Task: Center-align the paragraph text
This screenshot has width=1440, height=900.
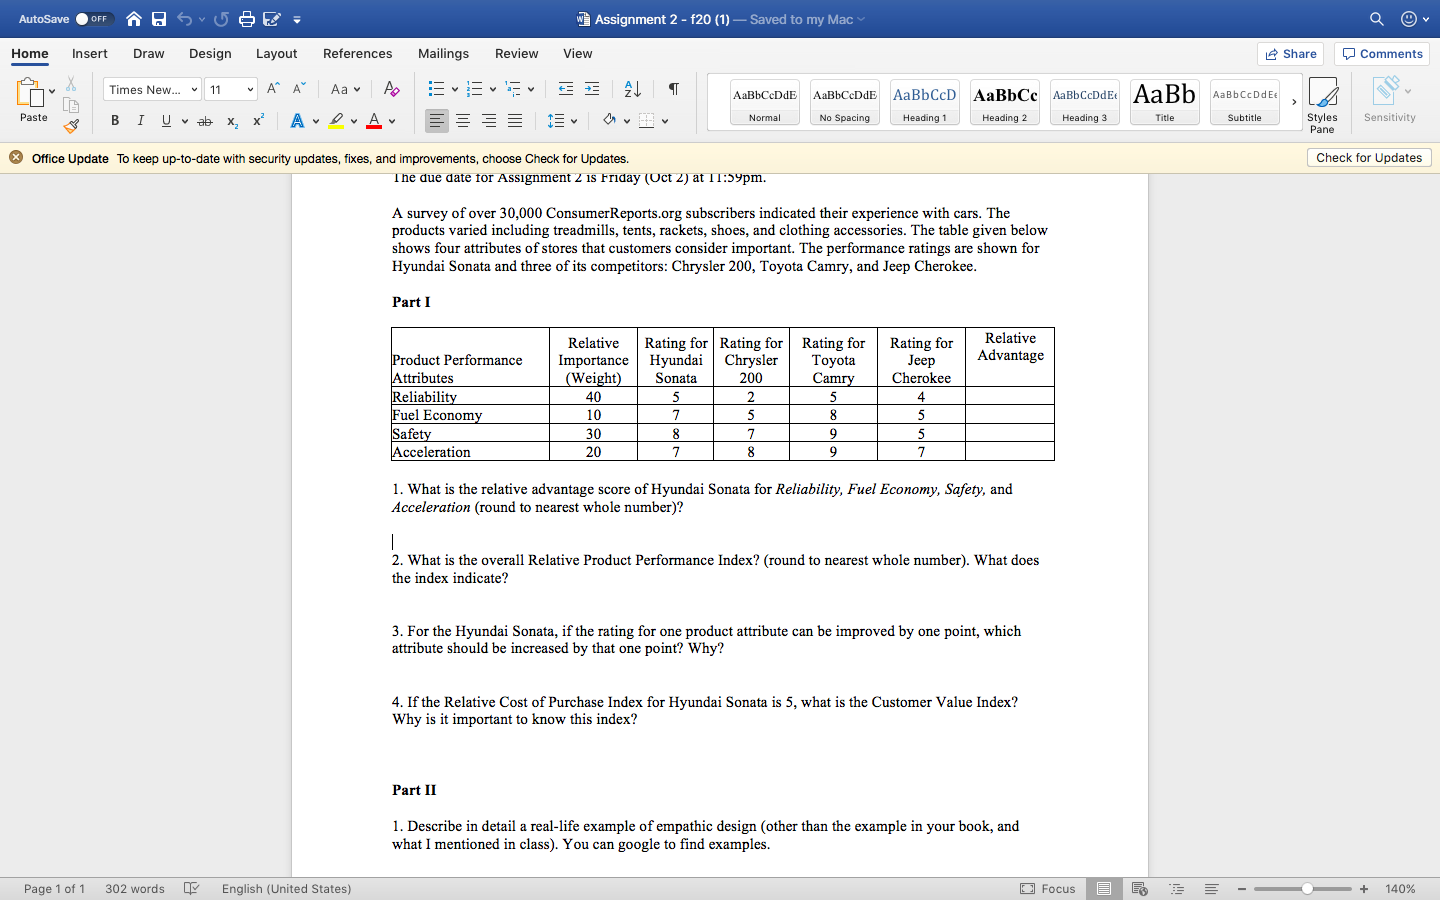Action: (463, 121)
